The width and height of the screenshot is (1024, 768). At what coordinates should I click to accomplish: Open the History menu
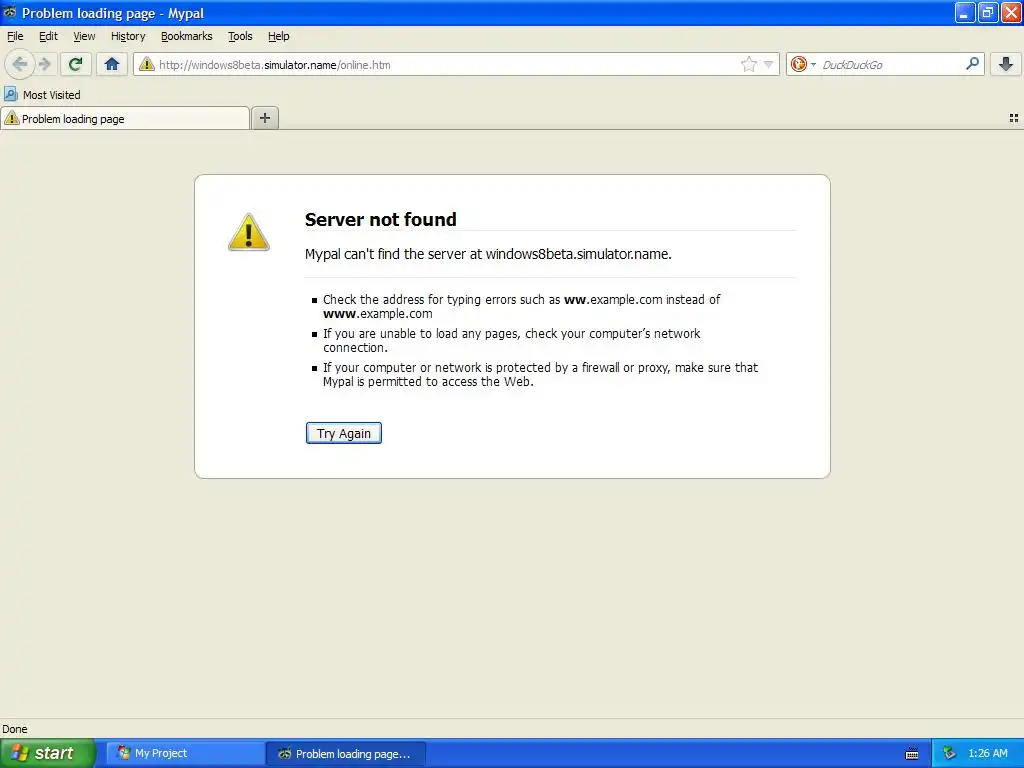[x=128, y=36]
